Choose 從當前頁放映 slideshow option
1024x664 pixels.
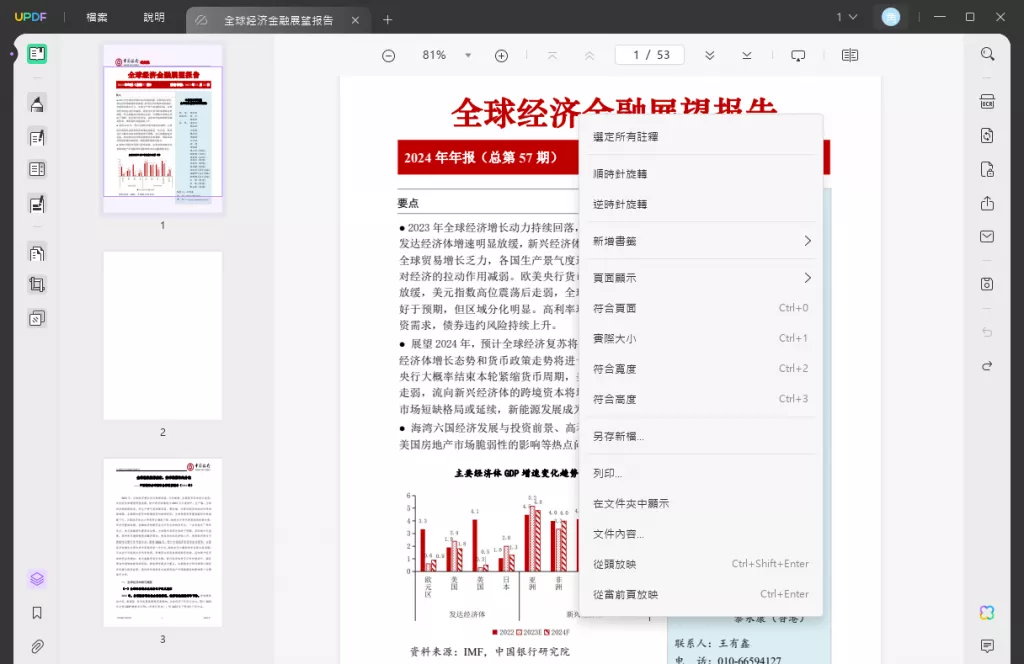coord(701,594)
